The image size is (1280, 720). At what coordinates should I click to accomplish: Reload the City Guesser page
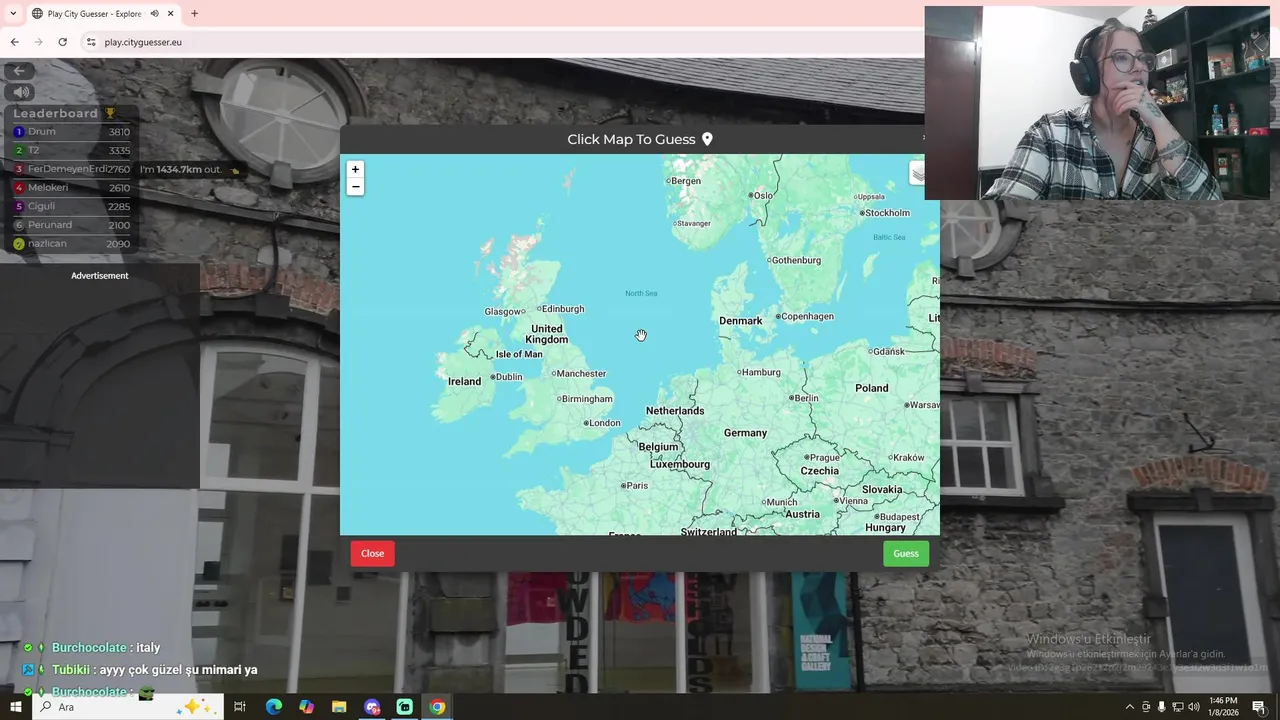[x=62, y=42]
